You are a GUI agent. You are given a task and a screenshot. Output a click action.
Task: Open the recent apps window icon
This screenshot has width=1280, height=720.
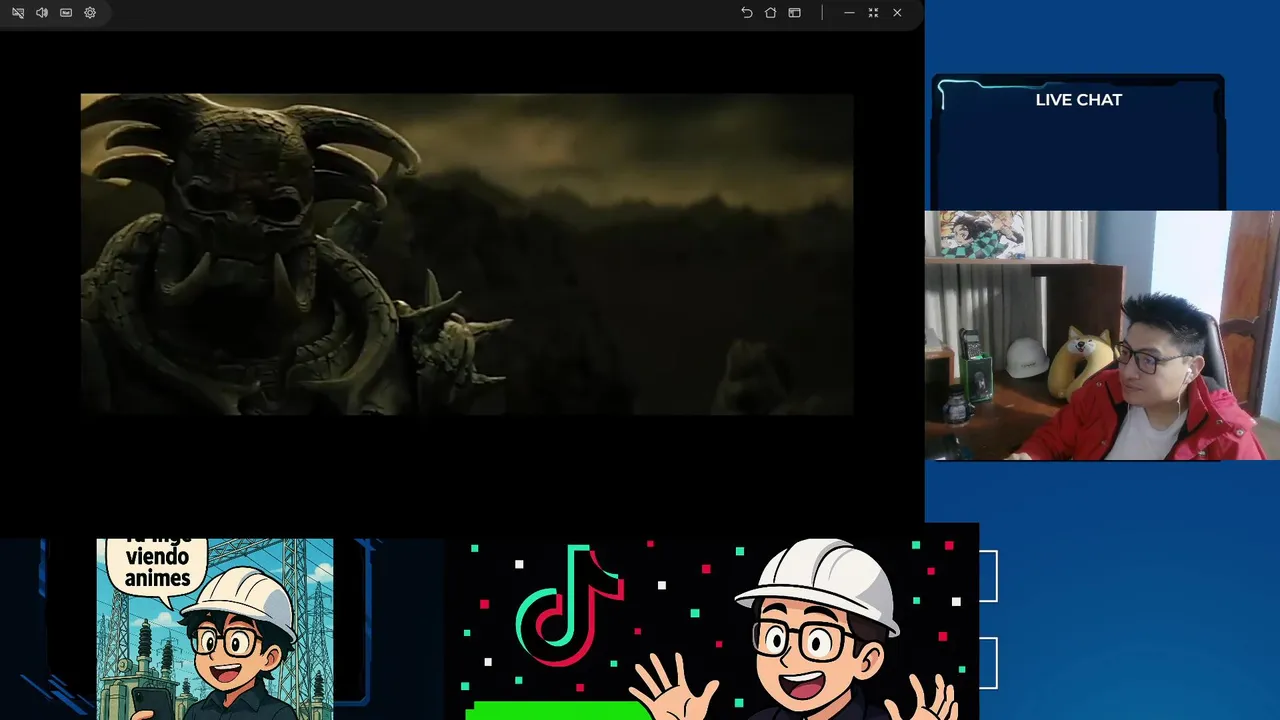coord(794,13)
